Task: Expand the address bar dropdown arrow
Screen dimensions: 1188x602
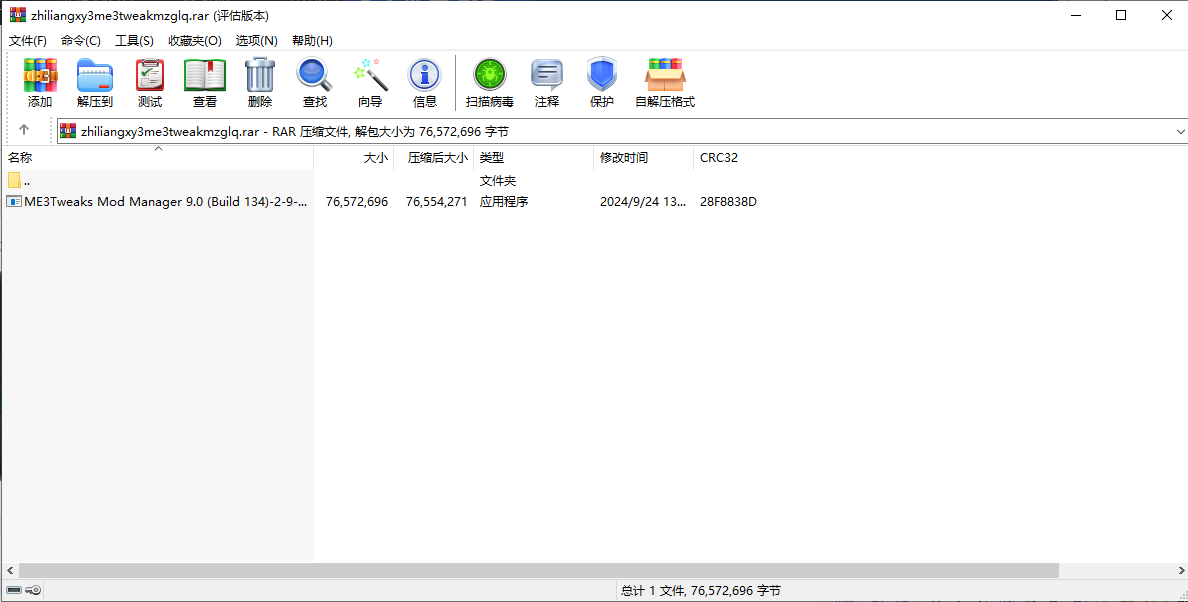Action: (1180, 132)
